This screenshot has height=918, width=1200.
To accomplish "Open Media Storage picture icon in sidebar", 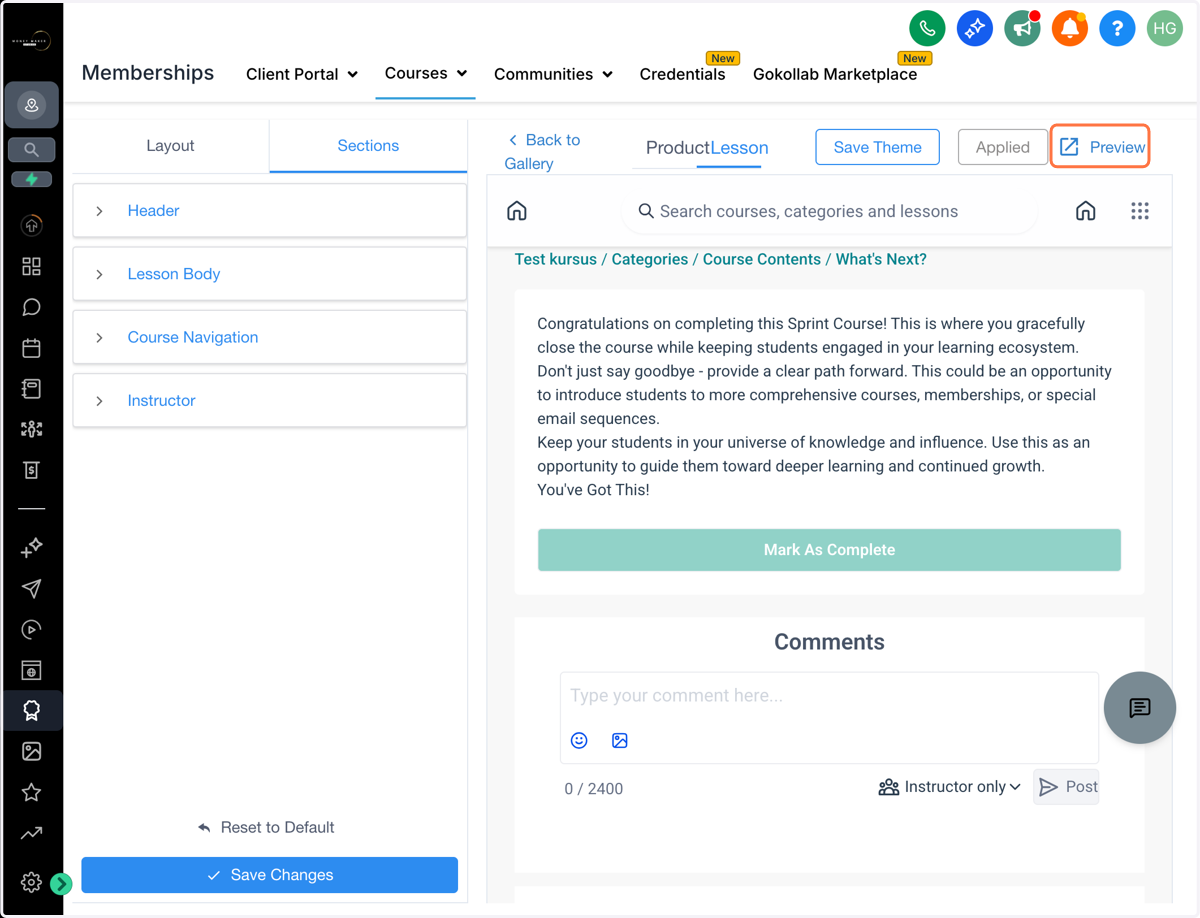I will (31, 751).
